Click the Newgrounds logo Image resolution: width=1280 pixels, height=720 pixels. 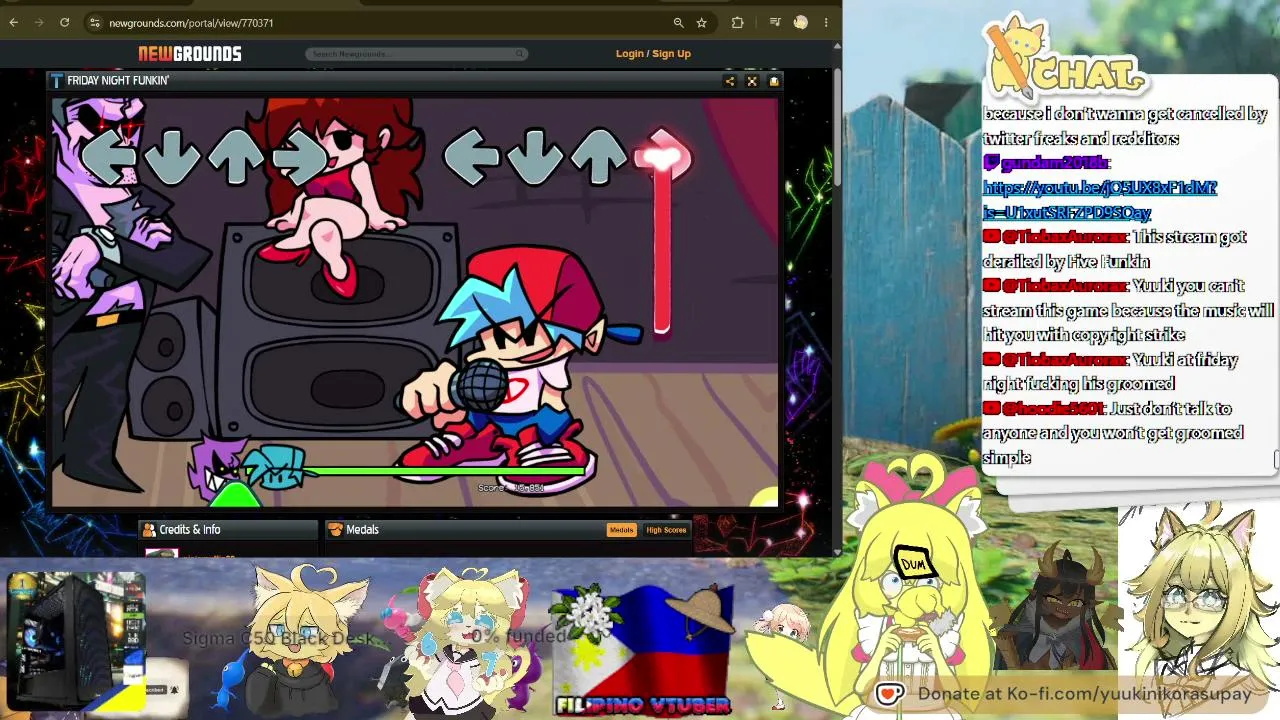[x=189, y=54]
